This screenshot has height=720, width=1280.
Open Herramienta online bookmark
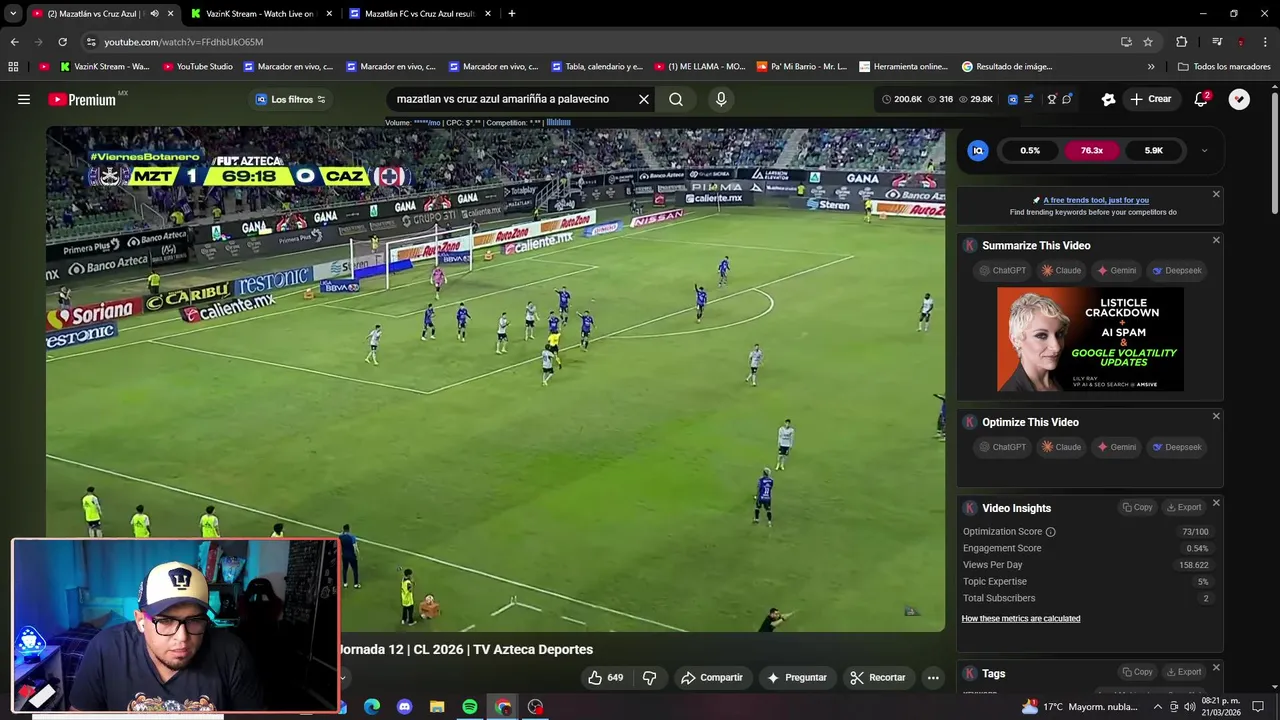tap(902, 67)
